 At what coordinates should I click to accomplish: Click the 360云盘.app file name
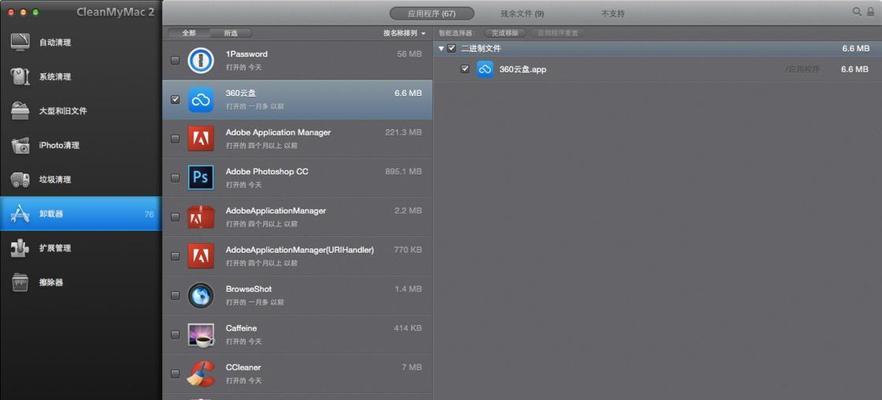coord(523,69)
